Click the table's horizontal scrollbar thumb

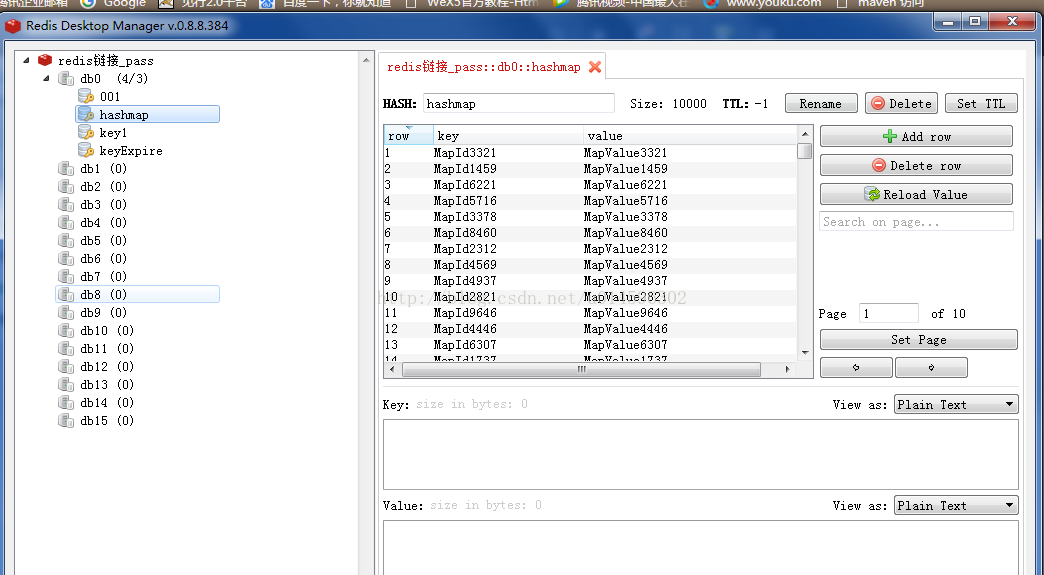[581, 369]
